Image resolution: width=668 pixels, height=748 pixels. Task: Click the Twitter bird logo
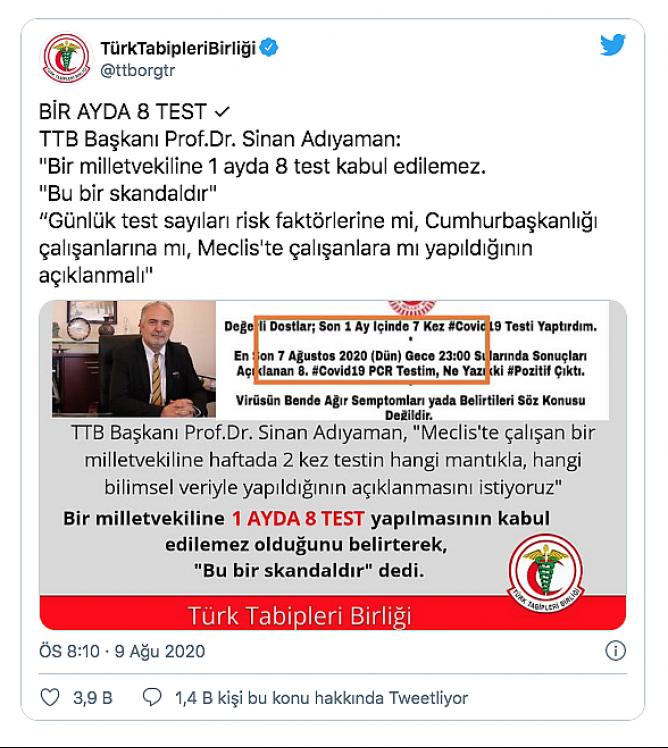[x=613, y=44]
